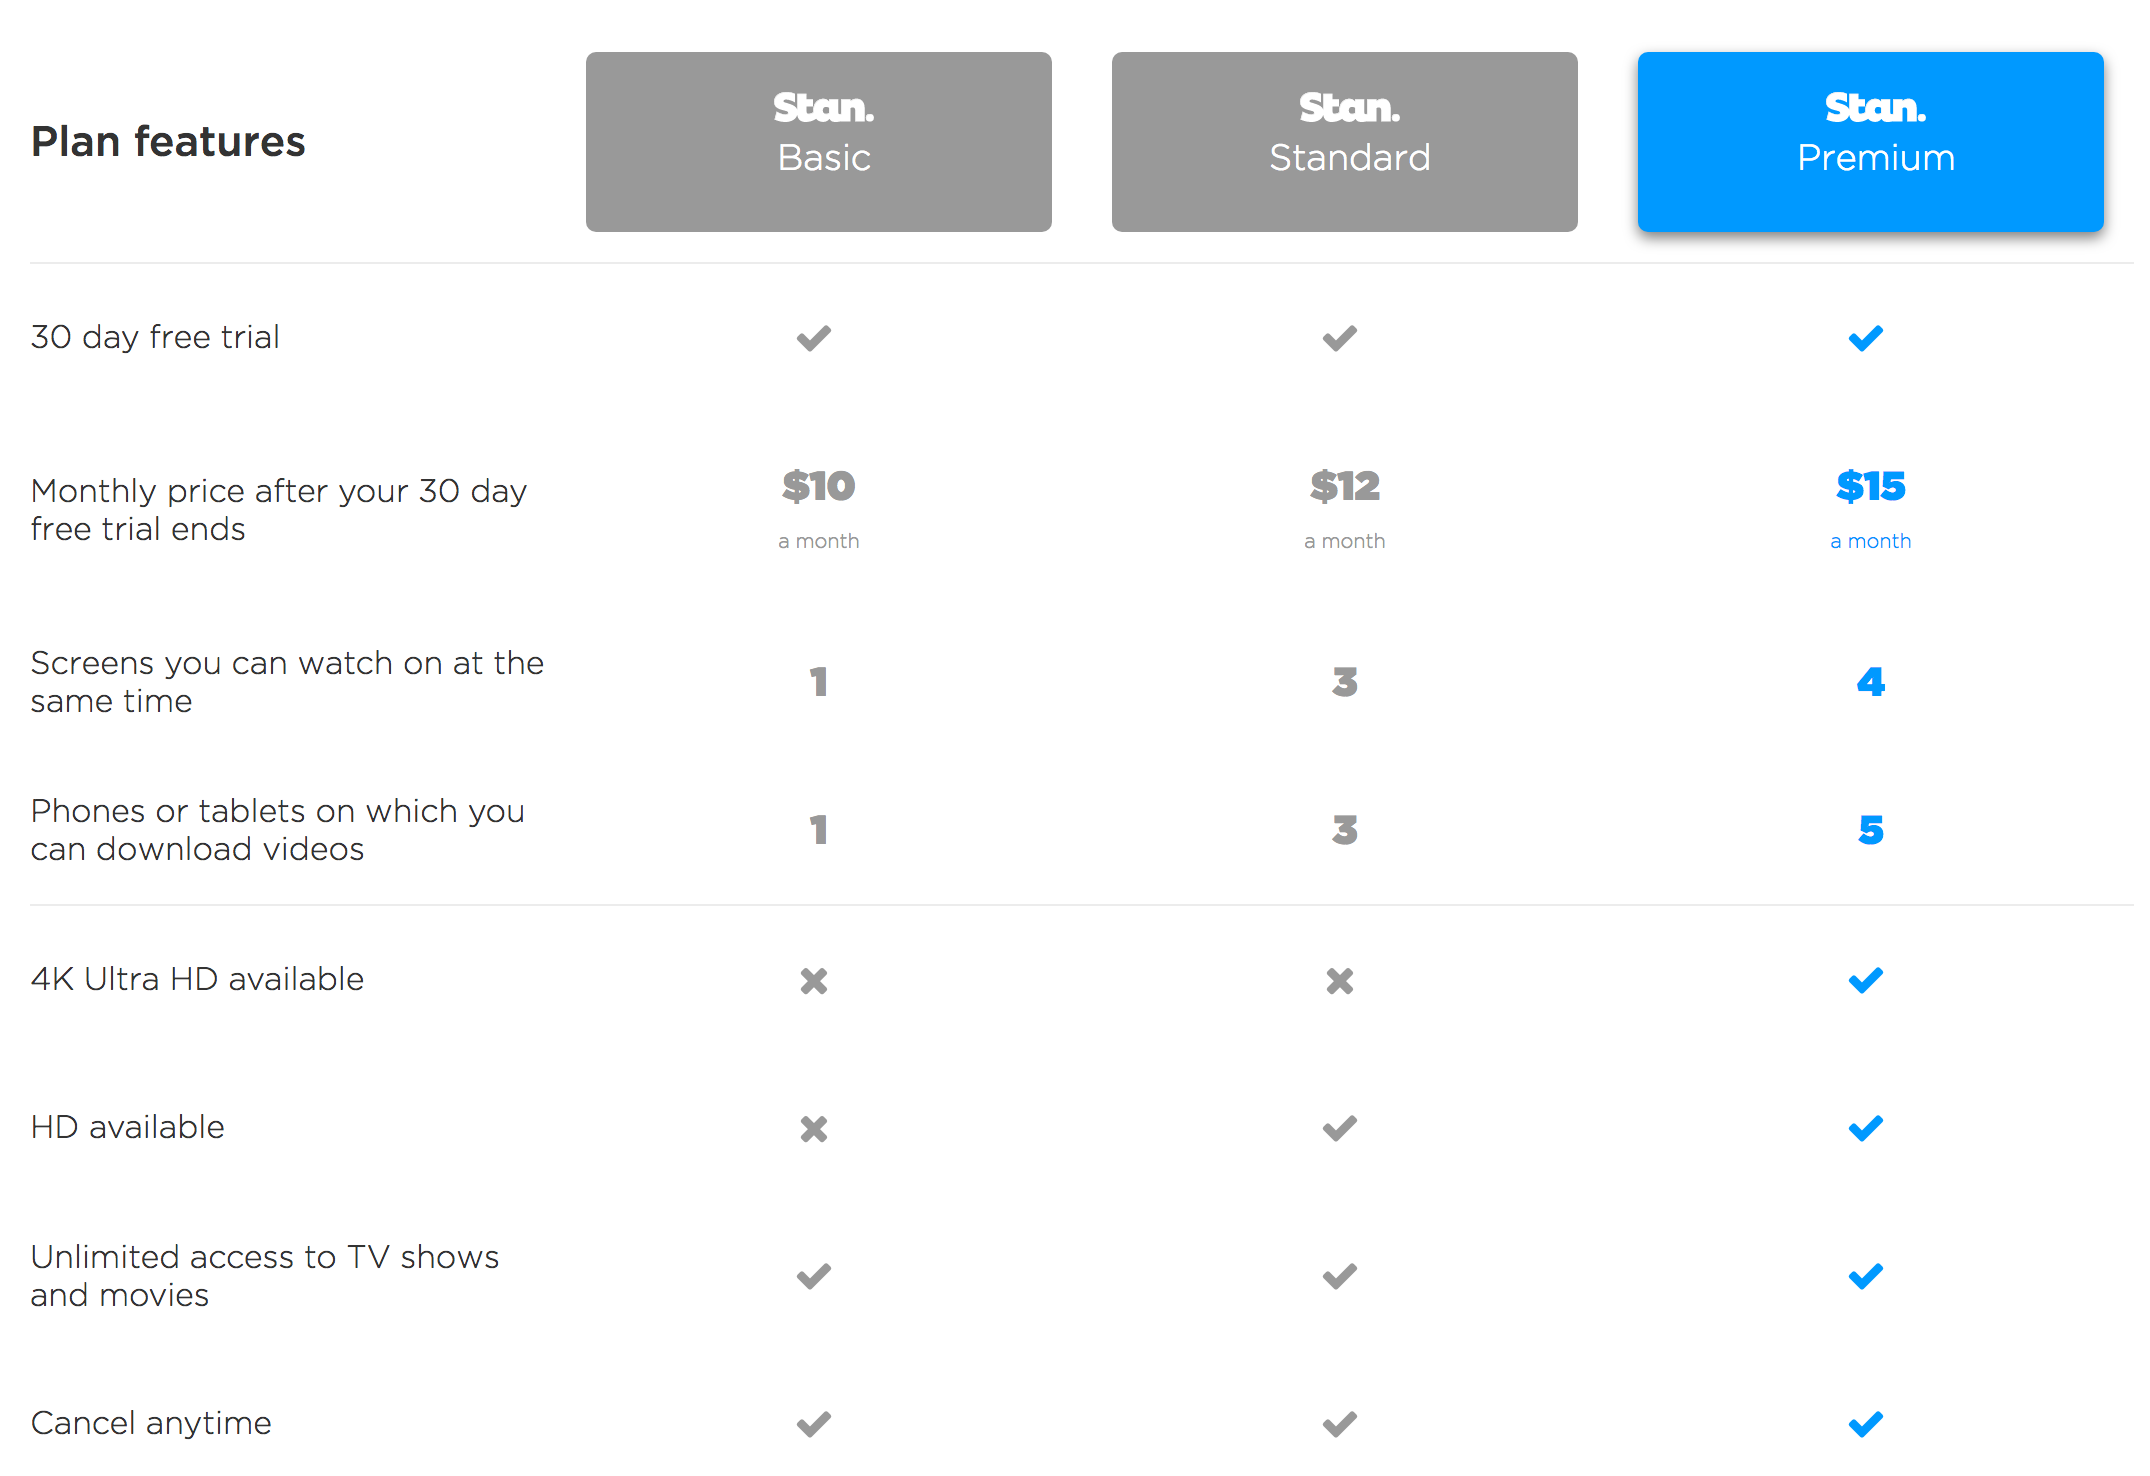Select the Stan Basic plan card
Image resolution: width=2150 pixels, height=1476 pixels.
click(818, 142)
